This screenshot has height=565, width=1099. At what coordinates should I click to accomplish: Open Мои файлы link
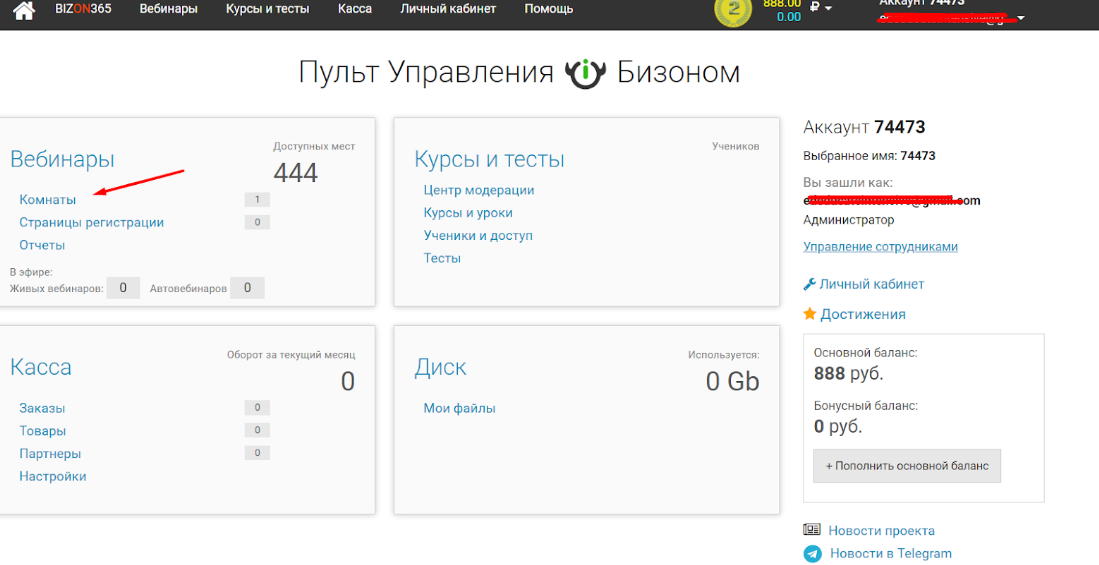(x=460, y=408)
